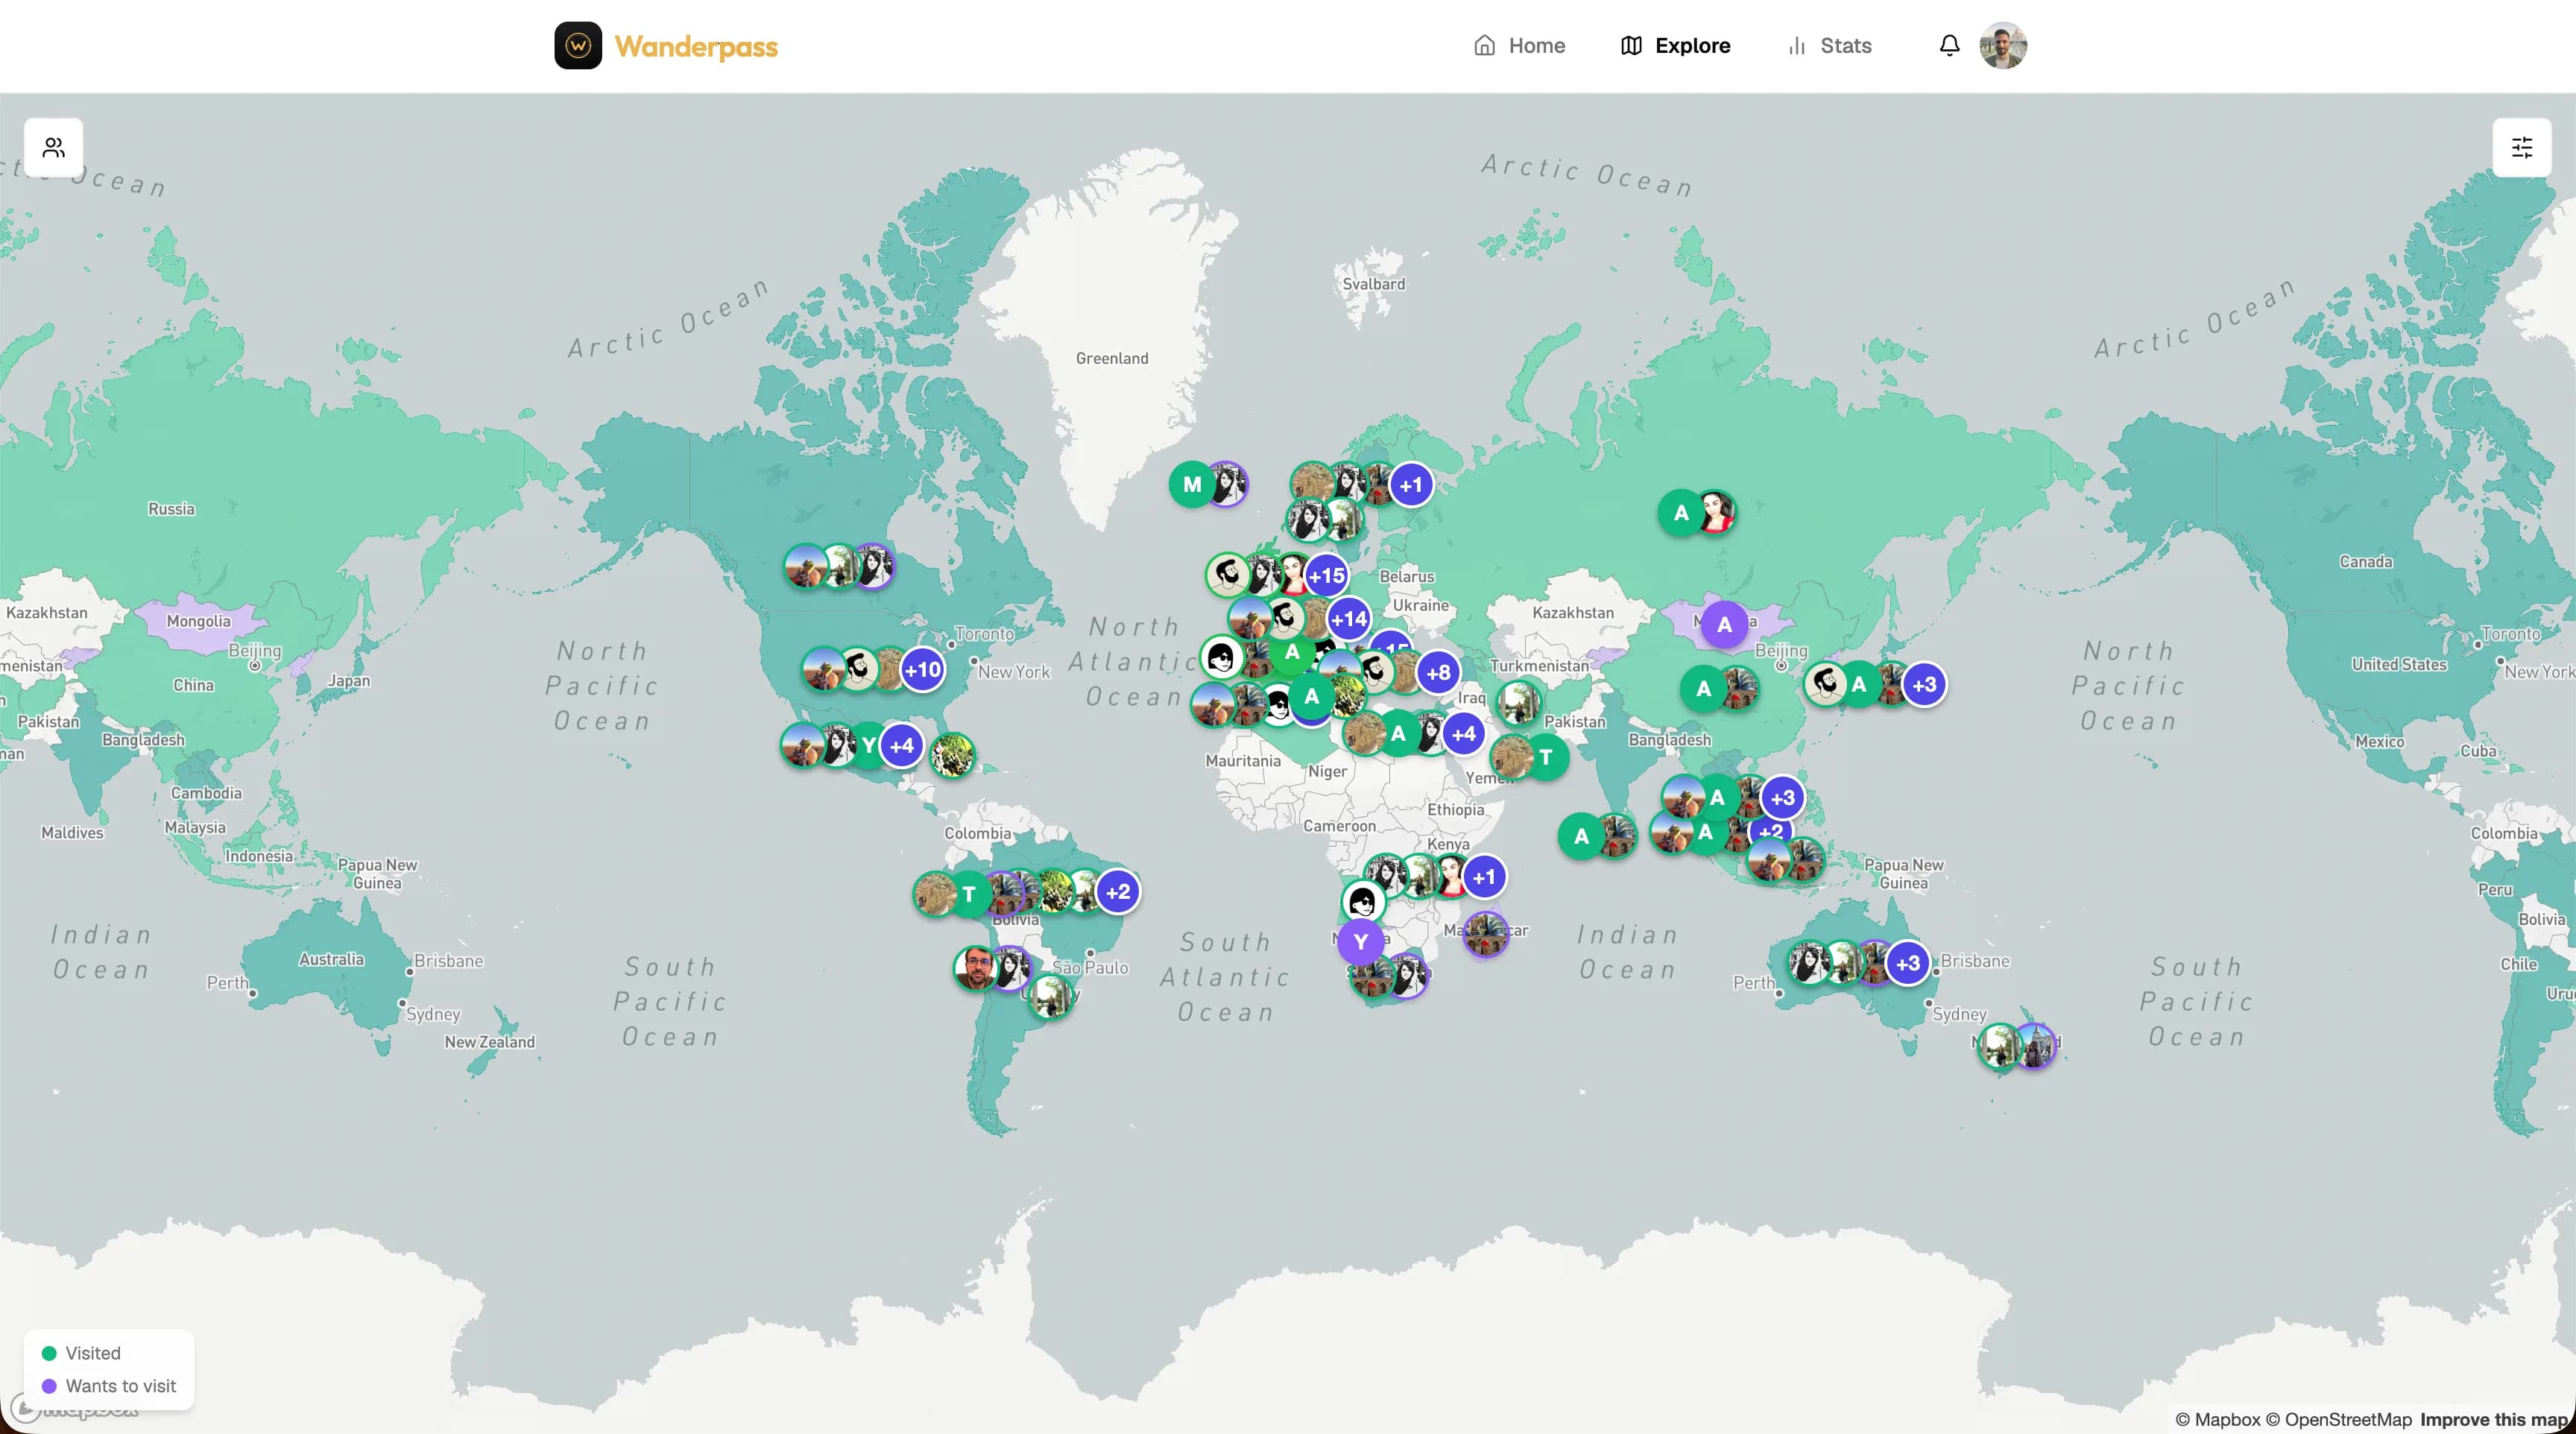2576x1434 pixels.
Task: Click the Wanderpass logo icon
Action: 578,46
